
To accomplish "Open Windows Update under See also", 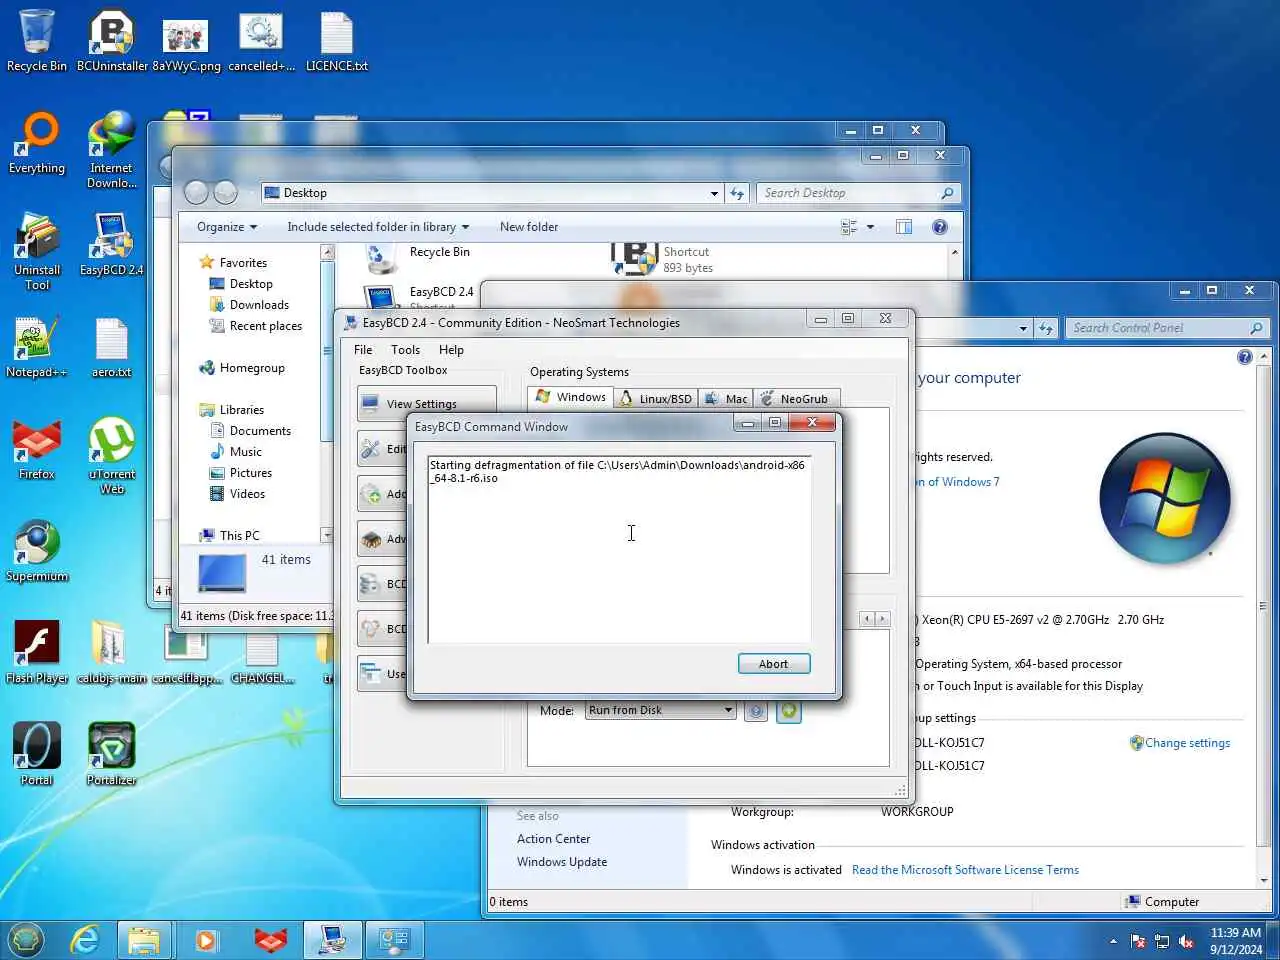I will pyautogui.click(x=562, y=862).
